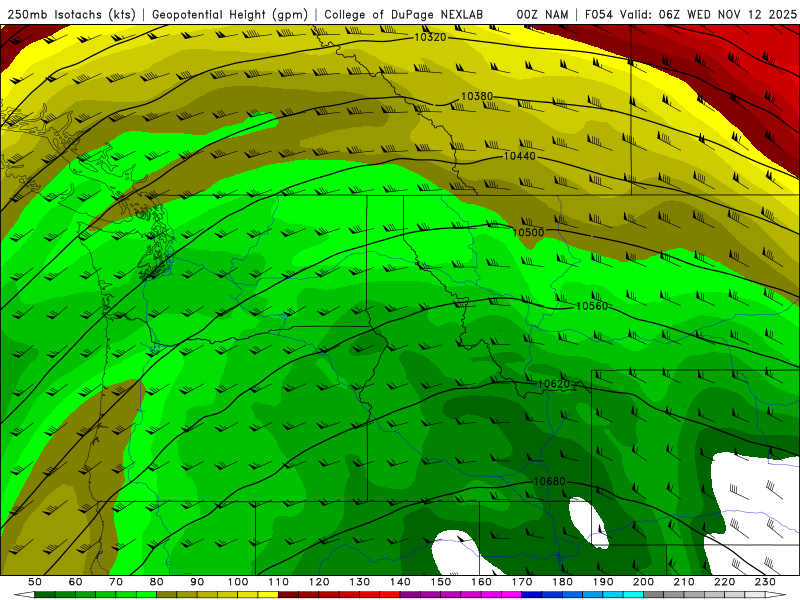Click the 50 value on the color scale
Image resolution: width=800 pixels, height=600 pixels.
pyautogui.click(x=35, y=582)
